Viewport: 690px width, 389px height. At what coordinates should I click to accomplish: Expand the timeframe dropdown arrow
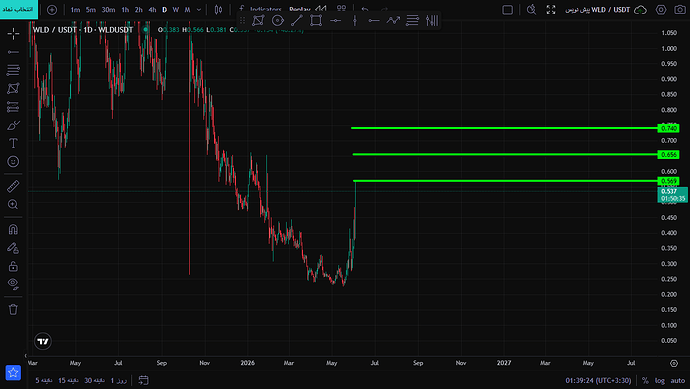(199, 10)
